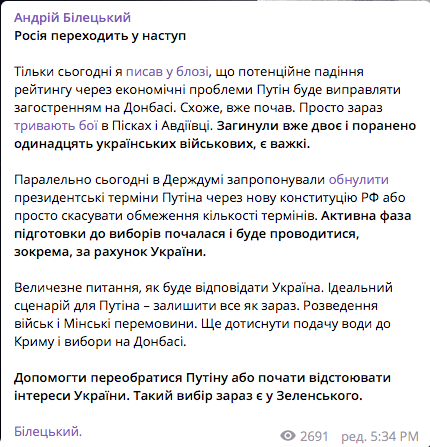
Task: Click the eye views icon
Action: 288,435
